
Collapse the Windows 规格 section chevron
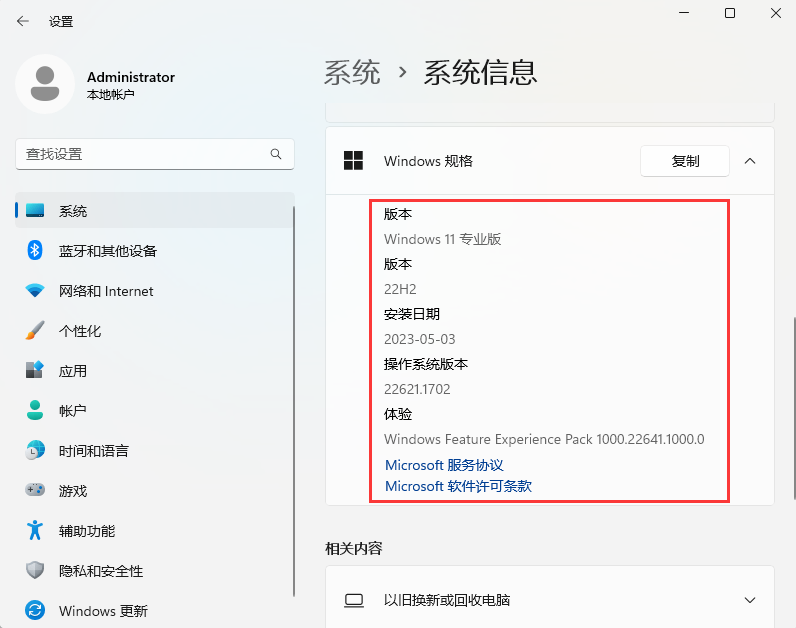[x=750, y=161]
